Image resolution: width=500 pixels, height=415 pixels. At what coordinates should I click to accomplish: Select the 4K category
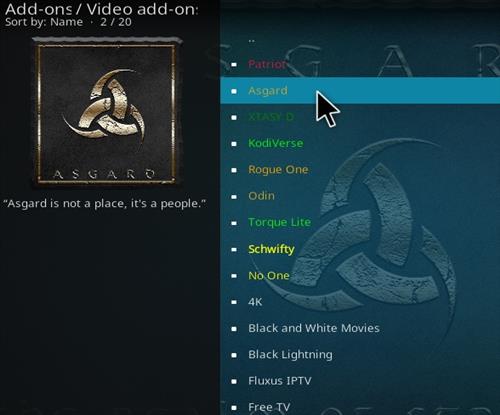pos(360,302)
